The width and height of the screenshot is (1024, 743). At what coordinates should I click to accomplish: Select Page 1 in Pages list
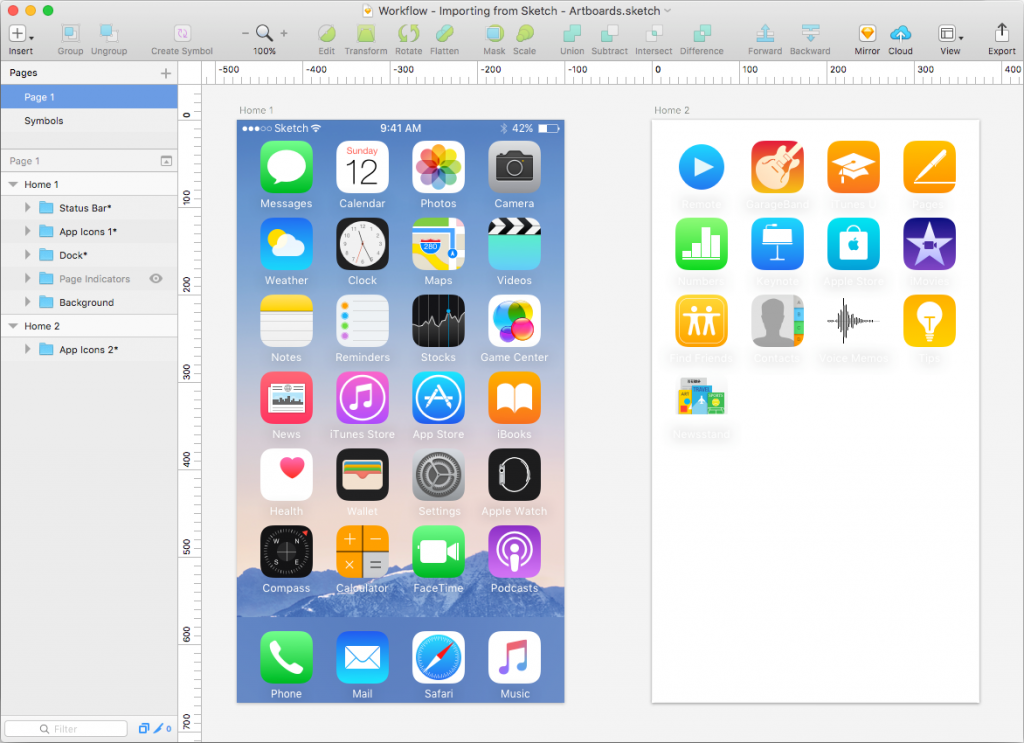tap(89, 97)
